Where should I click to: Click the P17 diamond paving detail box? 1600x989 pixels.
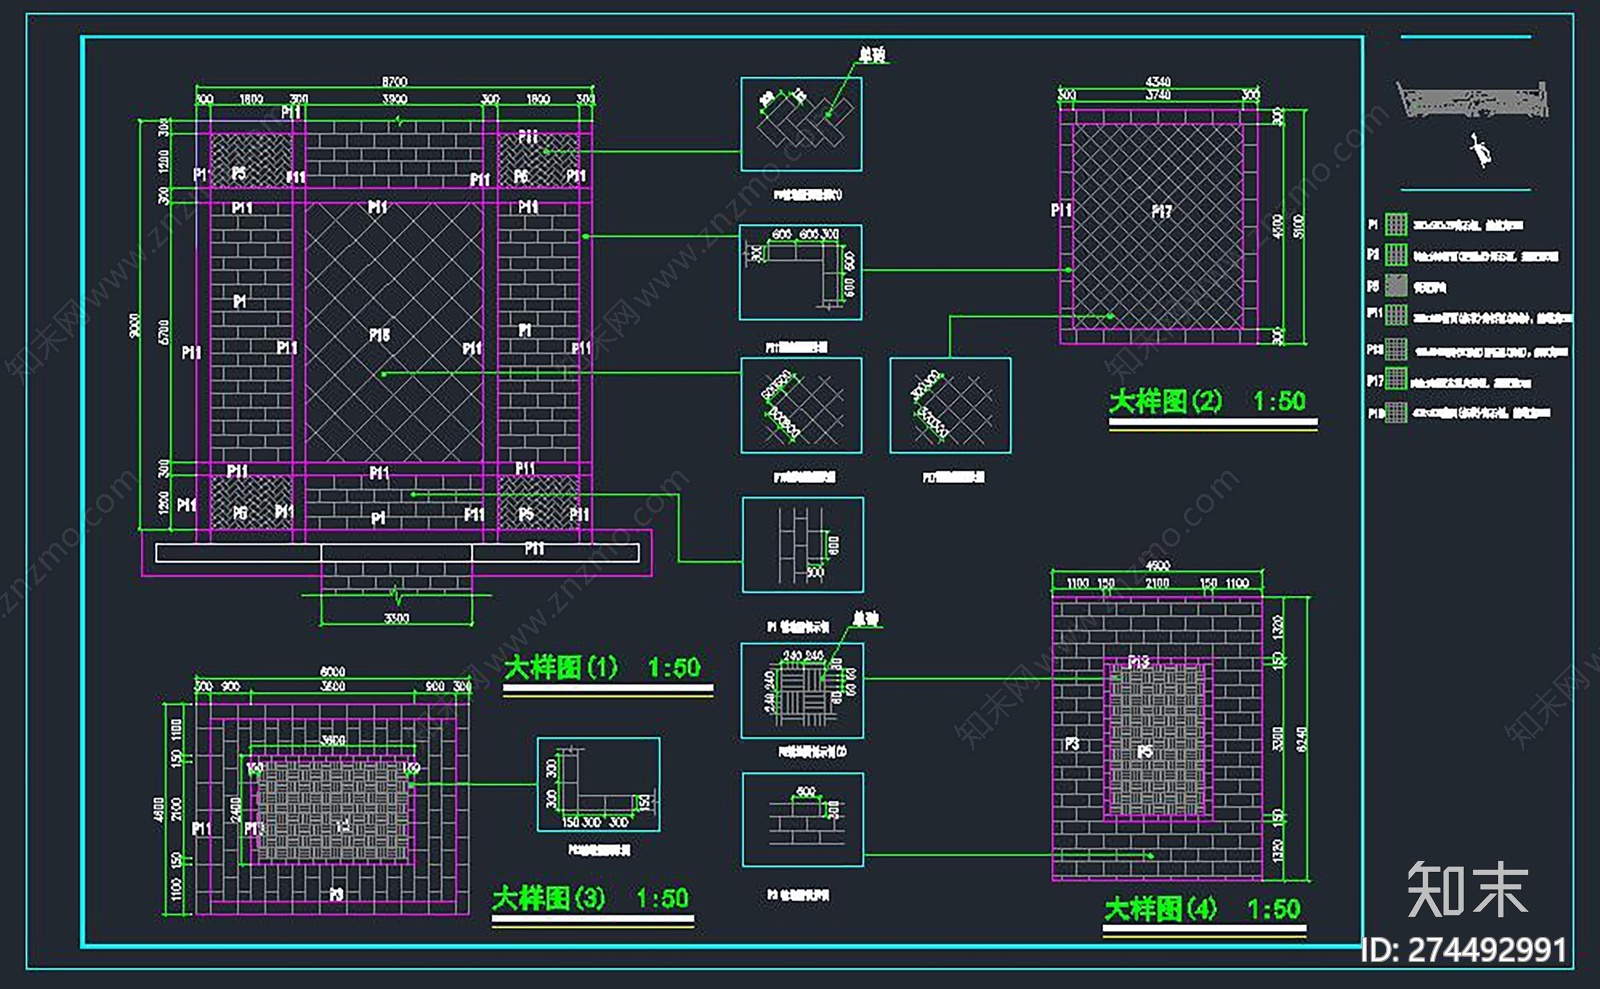point(950,405)
